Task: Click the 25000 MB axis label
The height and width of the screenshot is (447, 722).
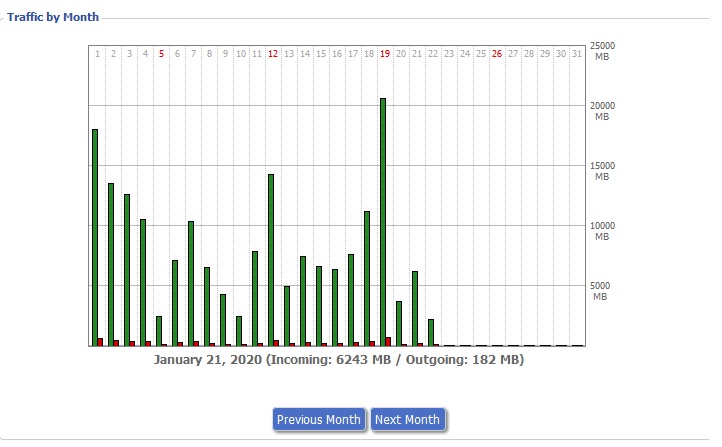Action: [x=602, y=51]
